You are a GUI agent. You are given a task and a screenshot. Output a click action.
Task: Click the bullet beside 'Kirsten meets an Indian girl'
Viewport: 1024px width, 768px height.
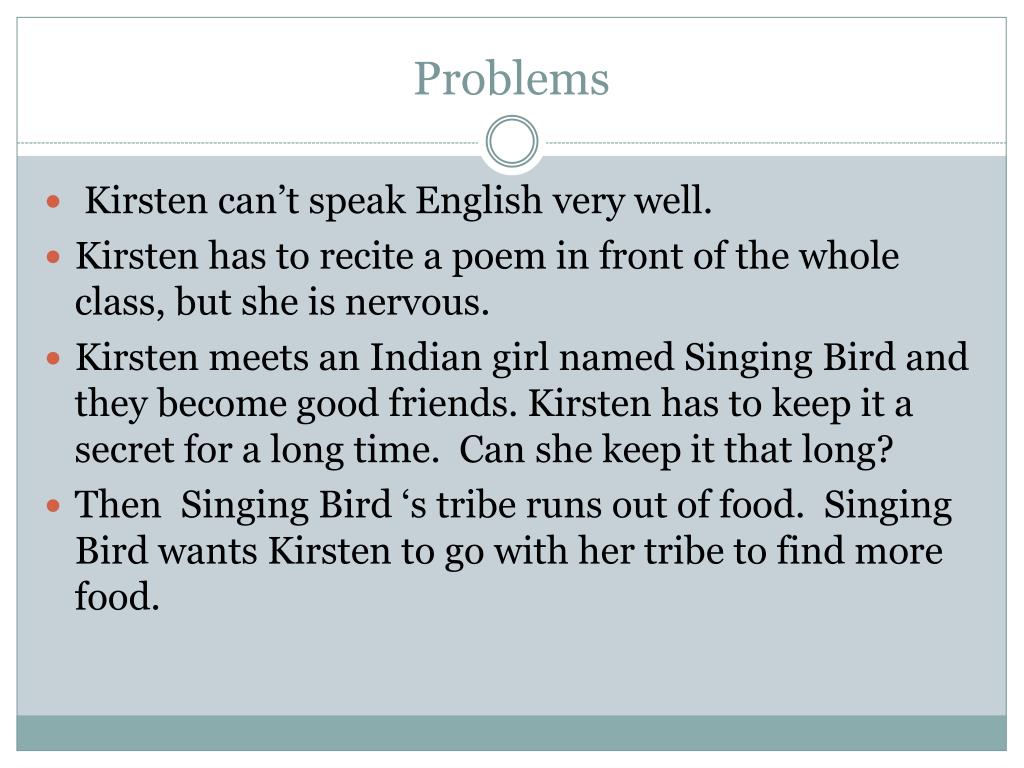pyautogui.click(x=54, y=359)
